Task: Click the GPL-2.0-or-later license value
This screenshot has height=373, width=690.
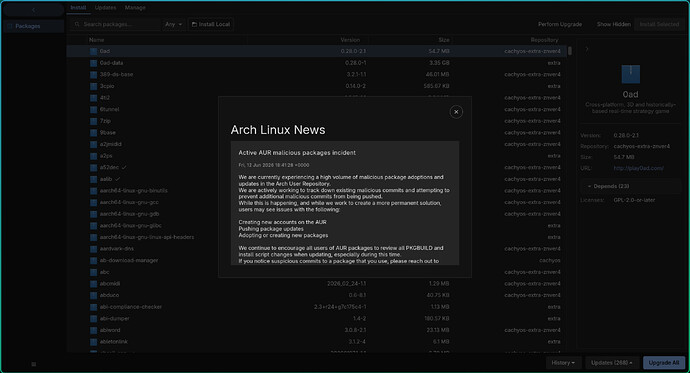Action: [634, 200]
